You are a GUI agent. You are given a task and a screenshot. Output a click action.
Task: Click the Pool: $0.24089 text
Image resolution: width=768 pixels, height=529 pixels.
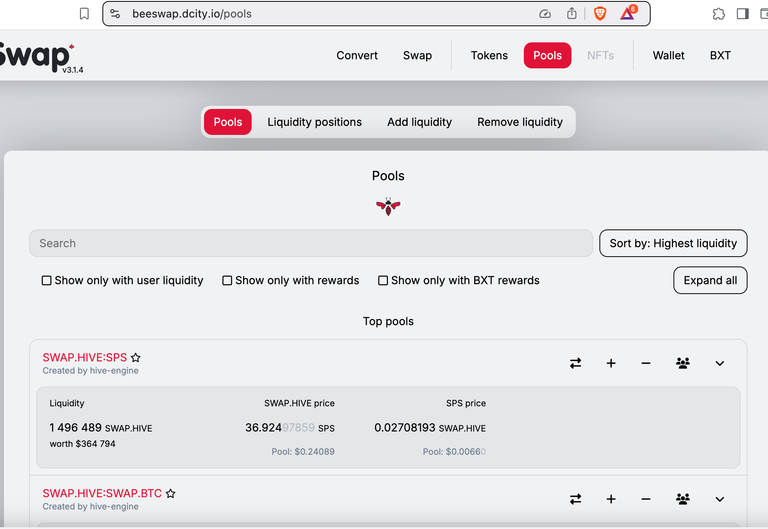(303, 452)
